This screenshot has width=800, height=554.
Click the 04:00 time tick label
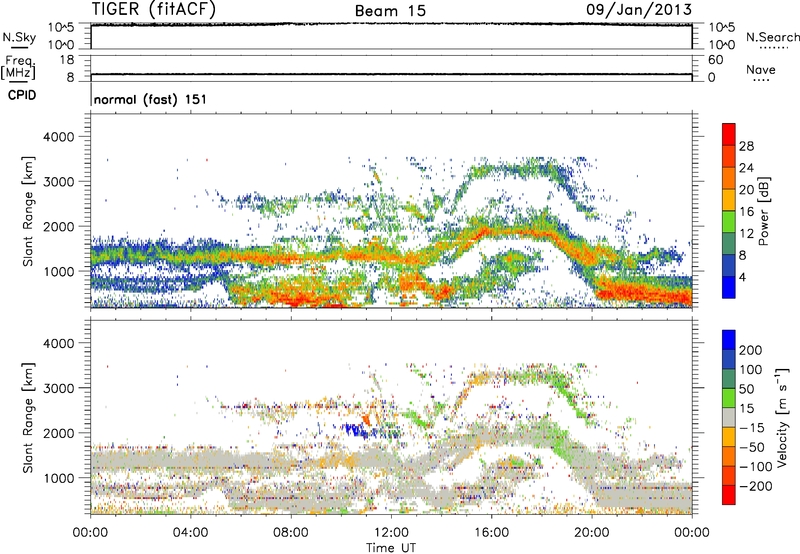click(190, 533)
